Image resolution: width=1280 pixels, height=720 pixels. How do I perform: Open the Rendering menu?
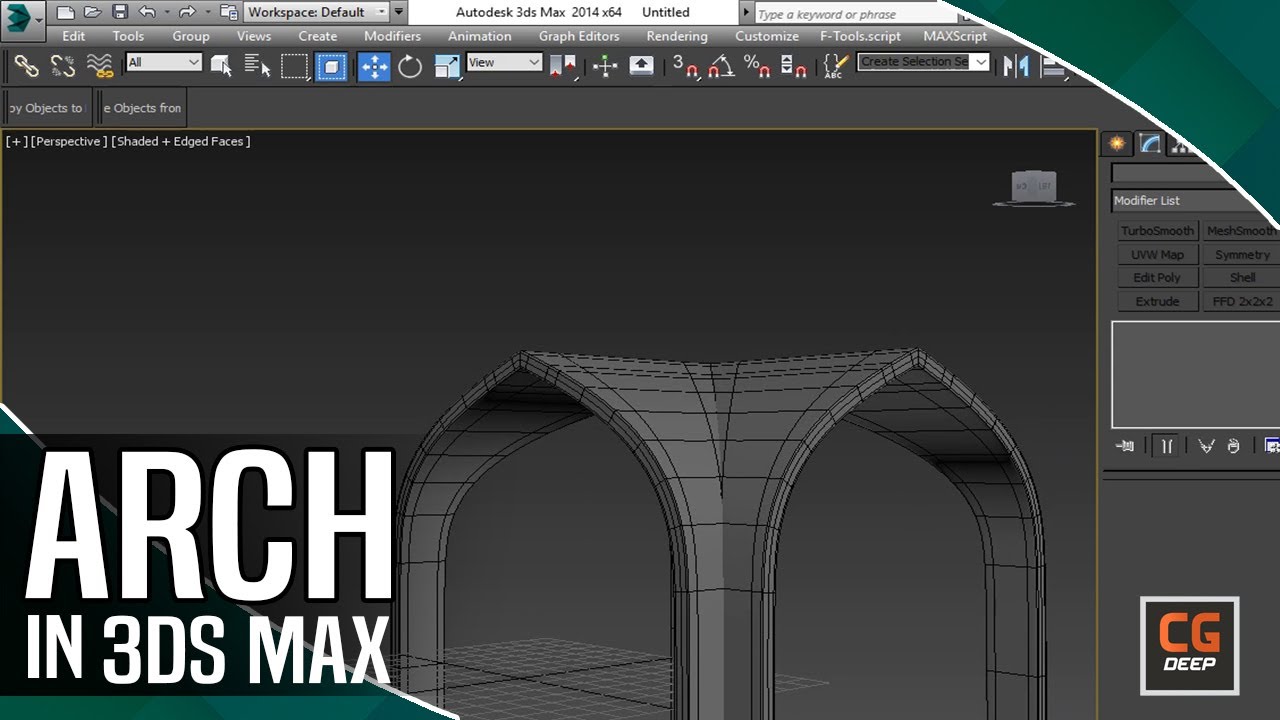677,36
